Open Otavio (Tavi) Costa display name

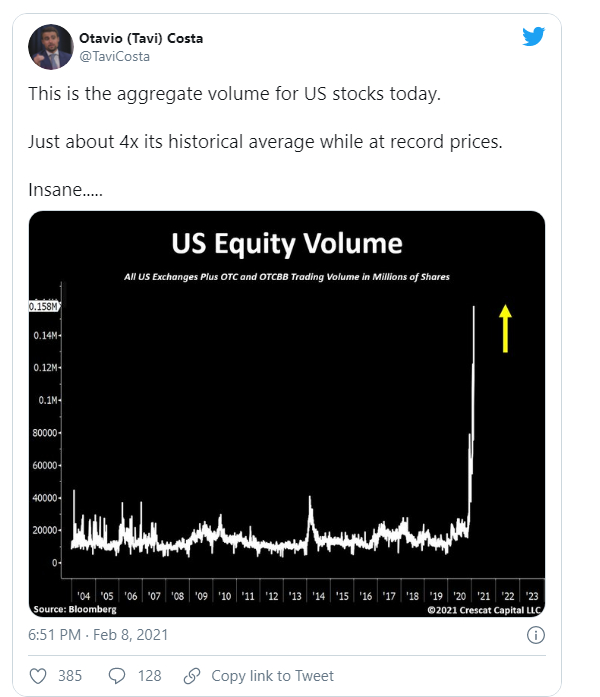pyautogui.click(x=141, y=38)
